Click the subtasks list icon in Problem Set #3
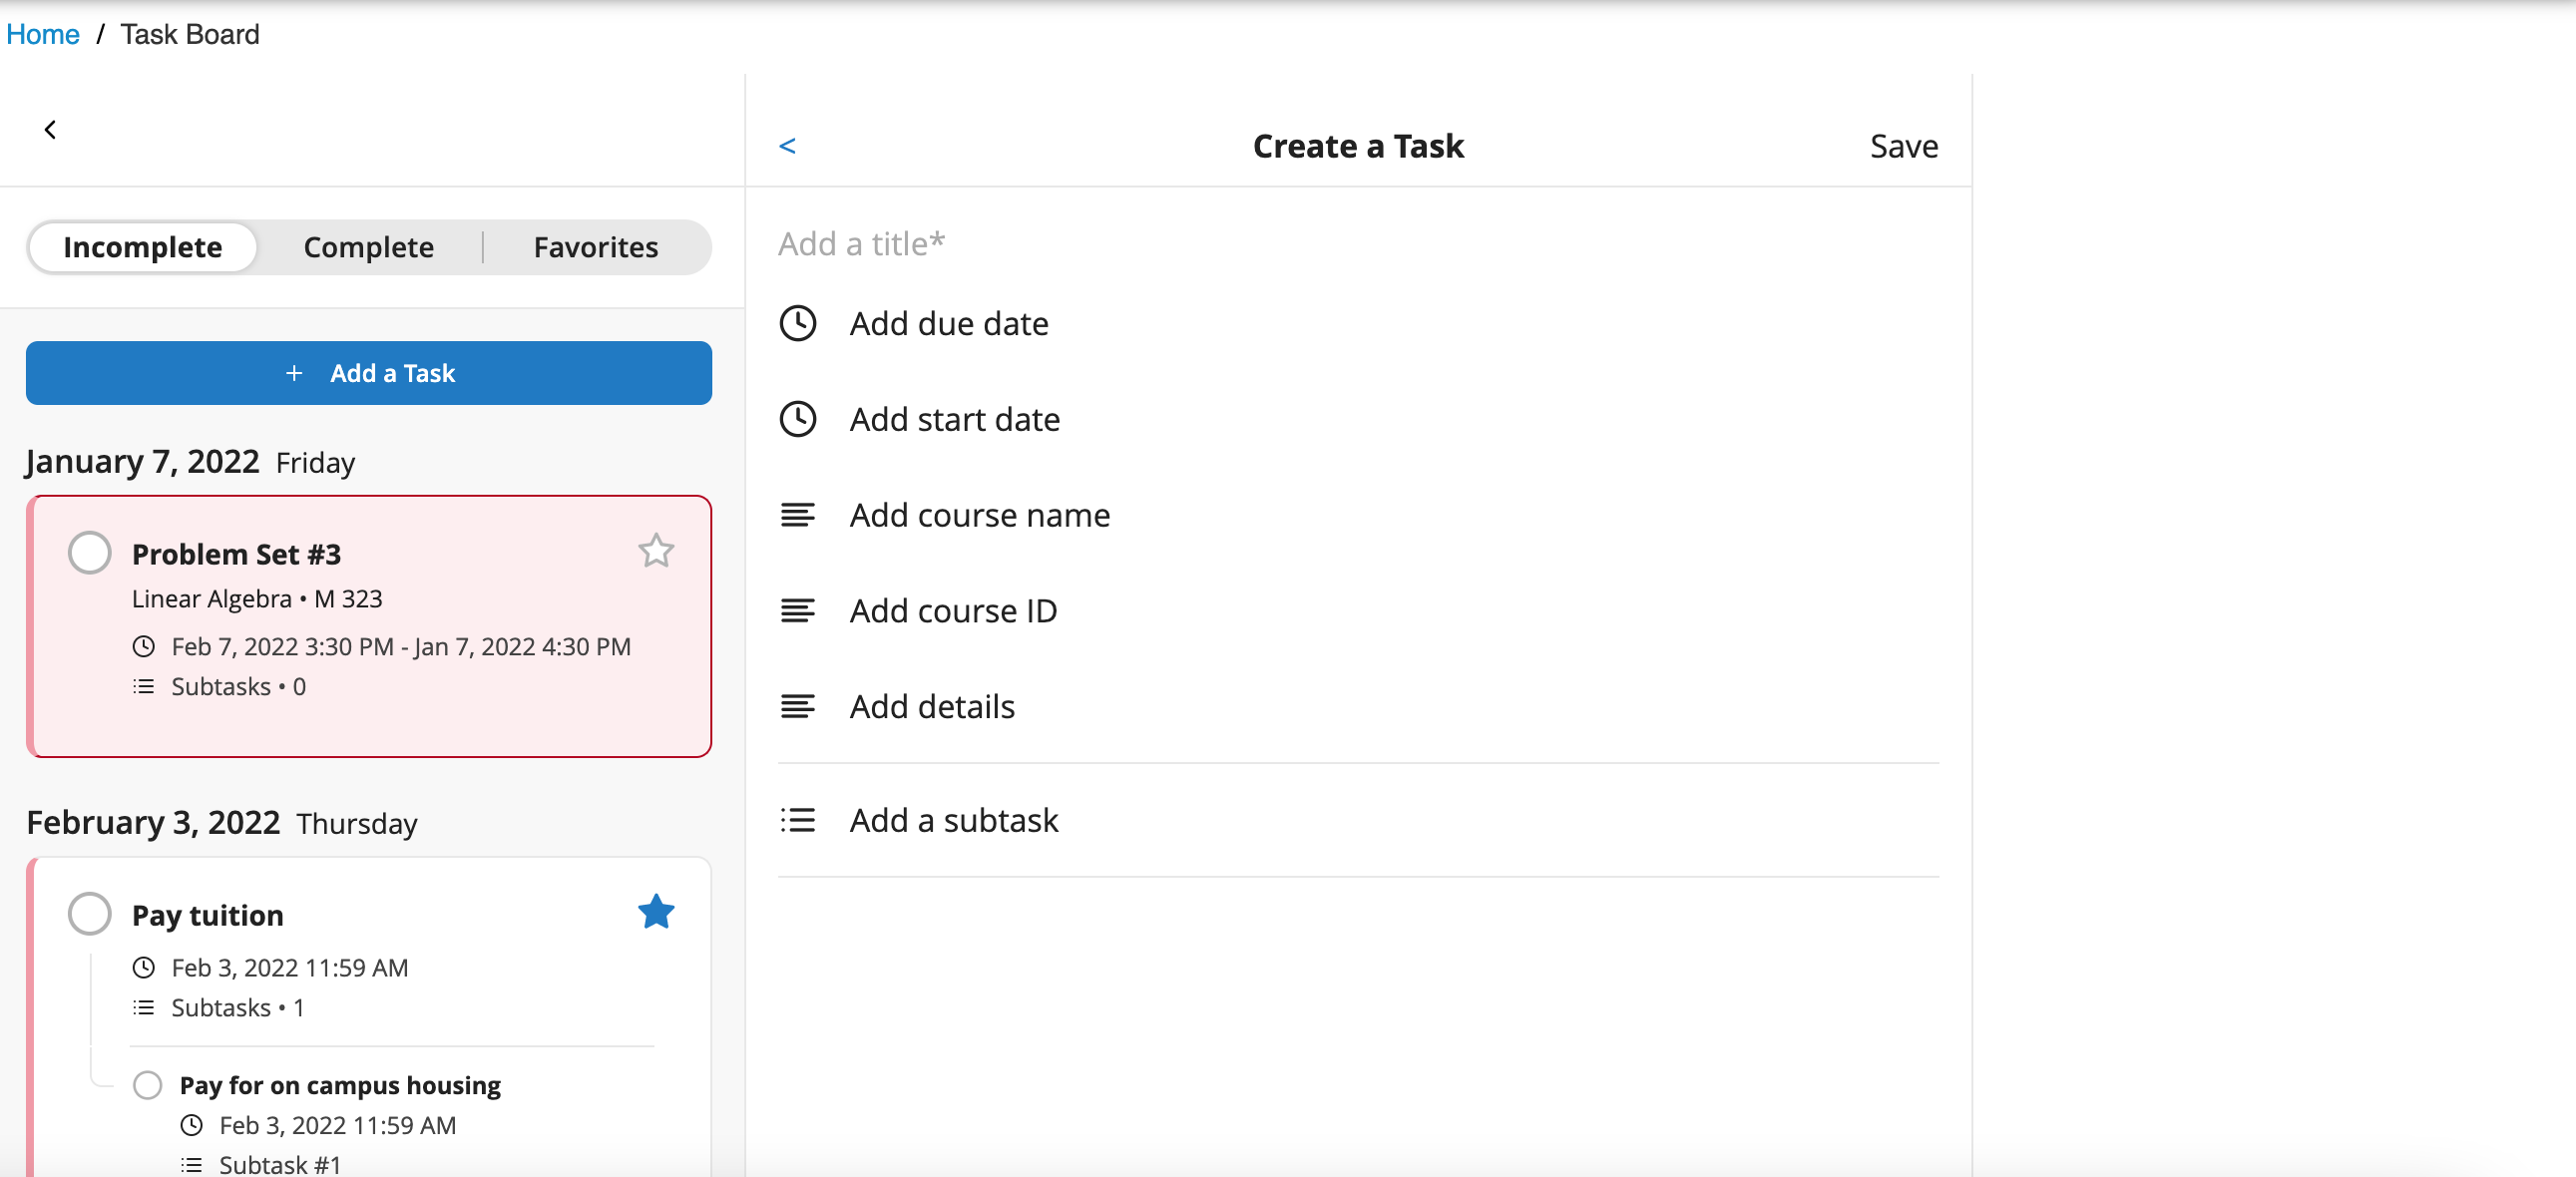 [144, 686]
